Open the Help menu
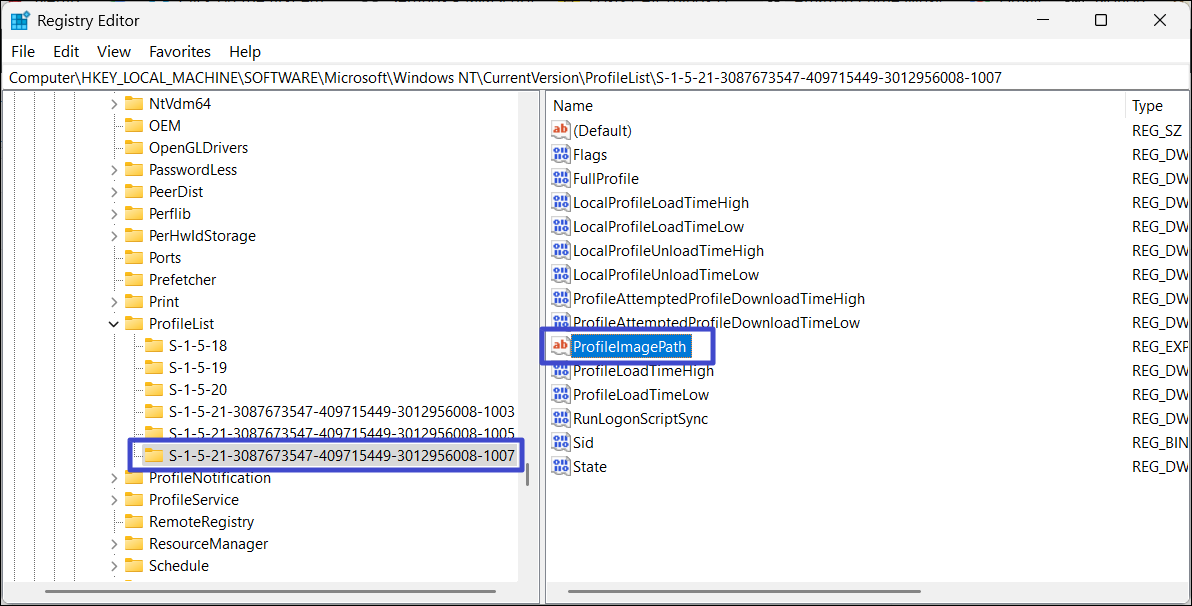The width and height of the screenshot is (1192, 606). (x=245, y=52)
